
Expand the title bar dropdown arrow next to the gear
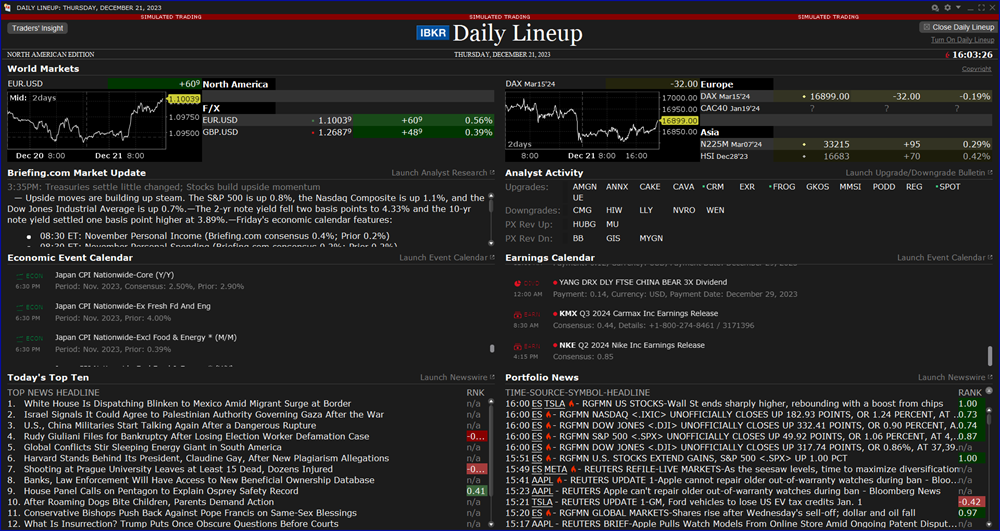[x=957, y=8]
